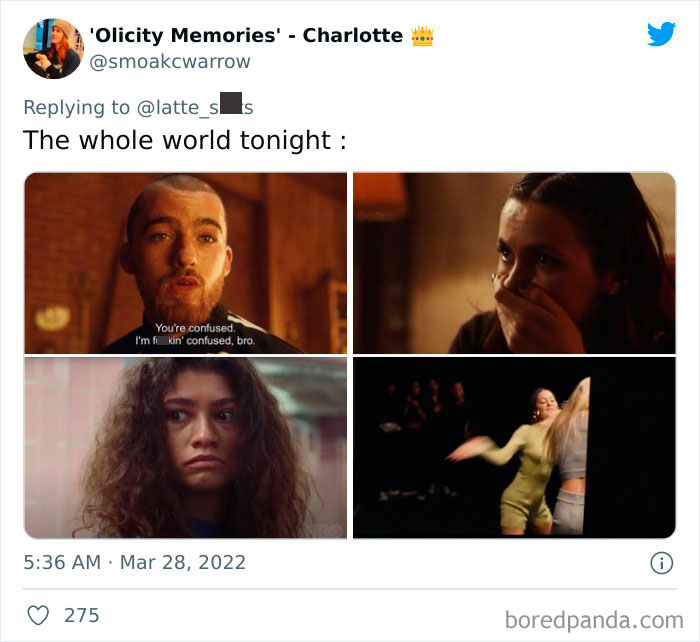Image resolution: width=700 pixels, height=642 pixels.
Task: Open the tweet info circle icon
Action: tap(661, 563)
